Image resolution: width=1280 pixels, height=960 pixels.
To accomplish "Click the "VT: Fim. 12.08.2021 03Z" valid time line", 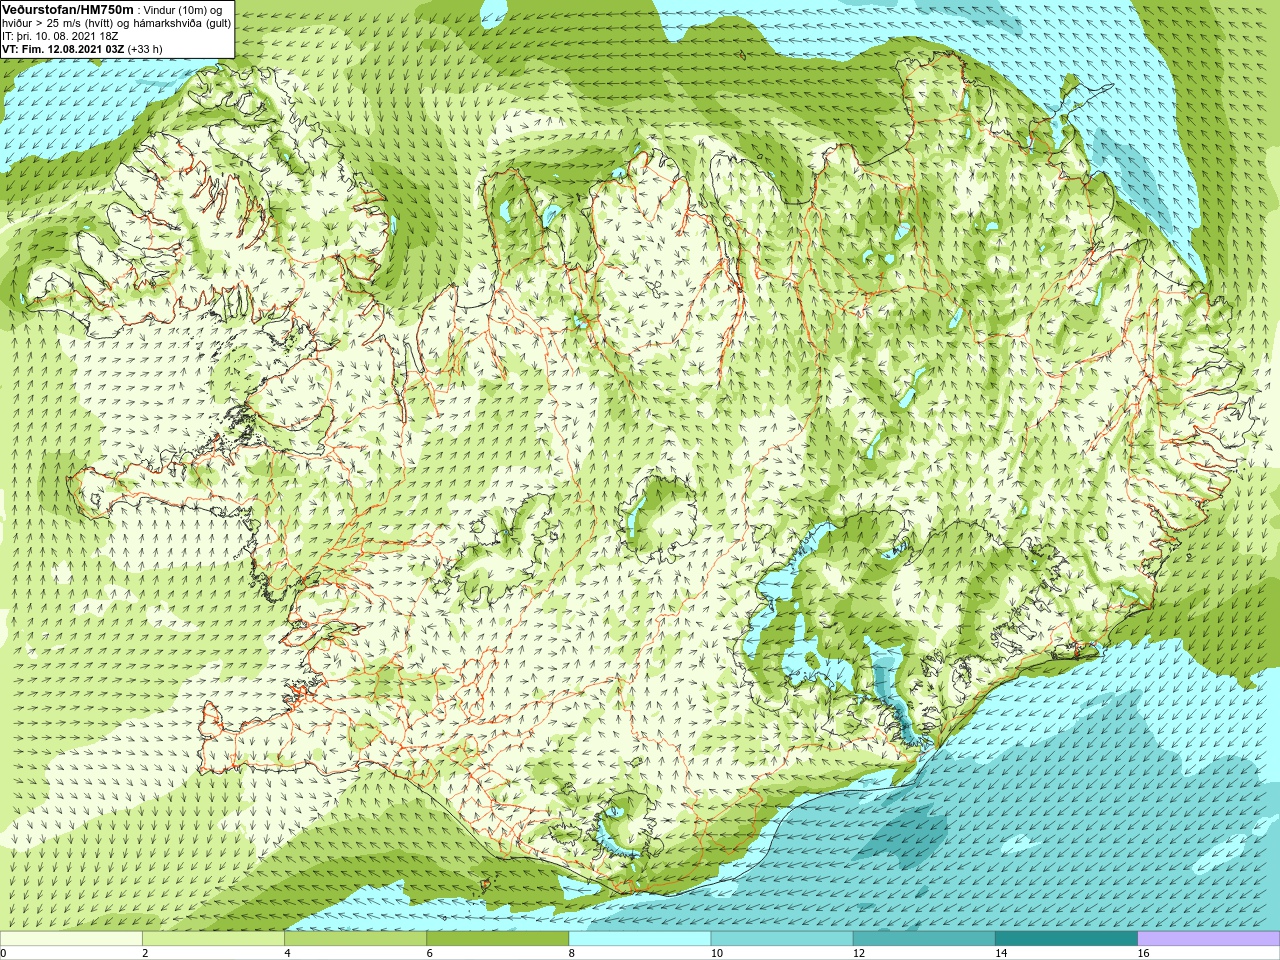I will pyautogui.click(x=63, y=48).
